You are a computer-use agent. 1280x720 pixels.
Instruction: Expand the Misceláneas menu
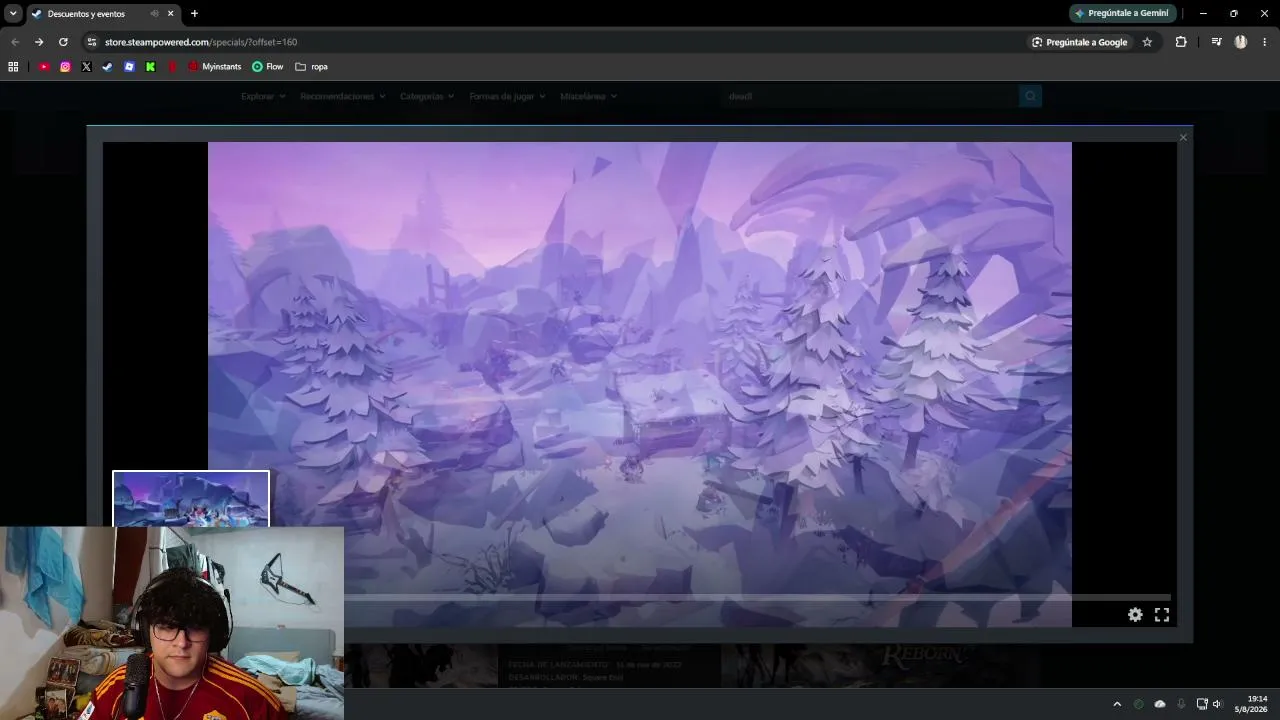(x=588, y=96)
